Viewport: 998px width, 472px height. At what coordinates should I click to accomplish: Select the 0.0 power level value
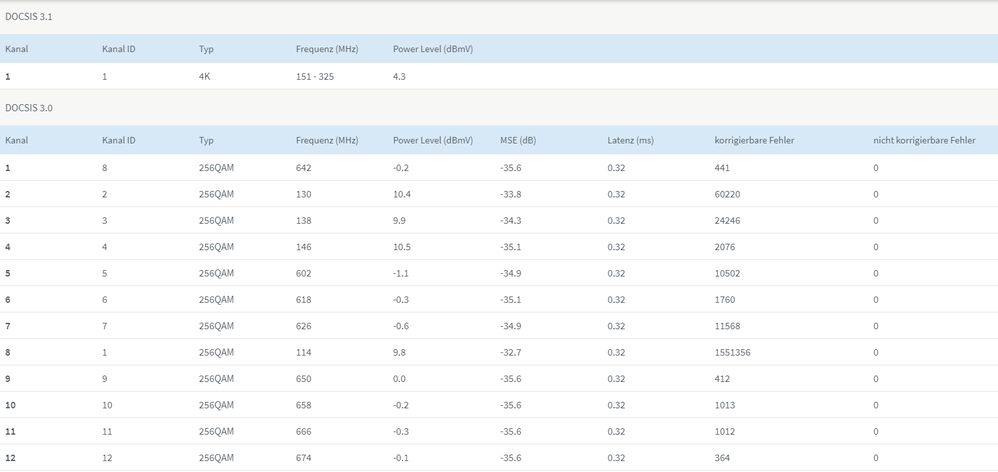click(399, 379)
